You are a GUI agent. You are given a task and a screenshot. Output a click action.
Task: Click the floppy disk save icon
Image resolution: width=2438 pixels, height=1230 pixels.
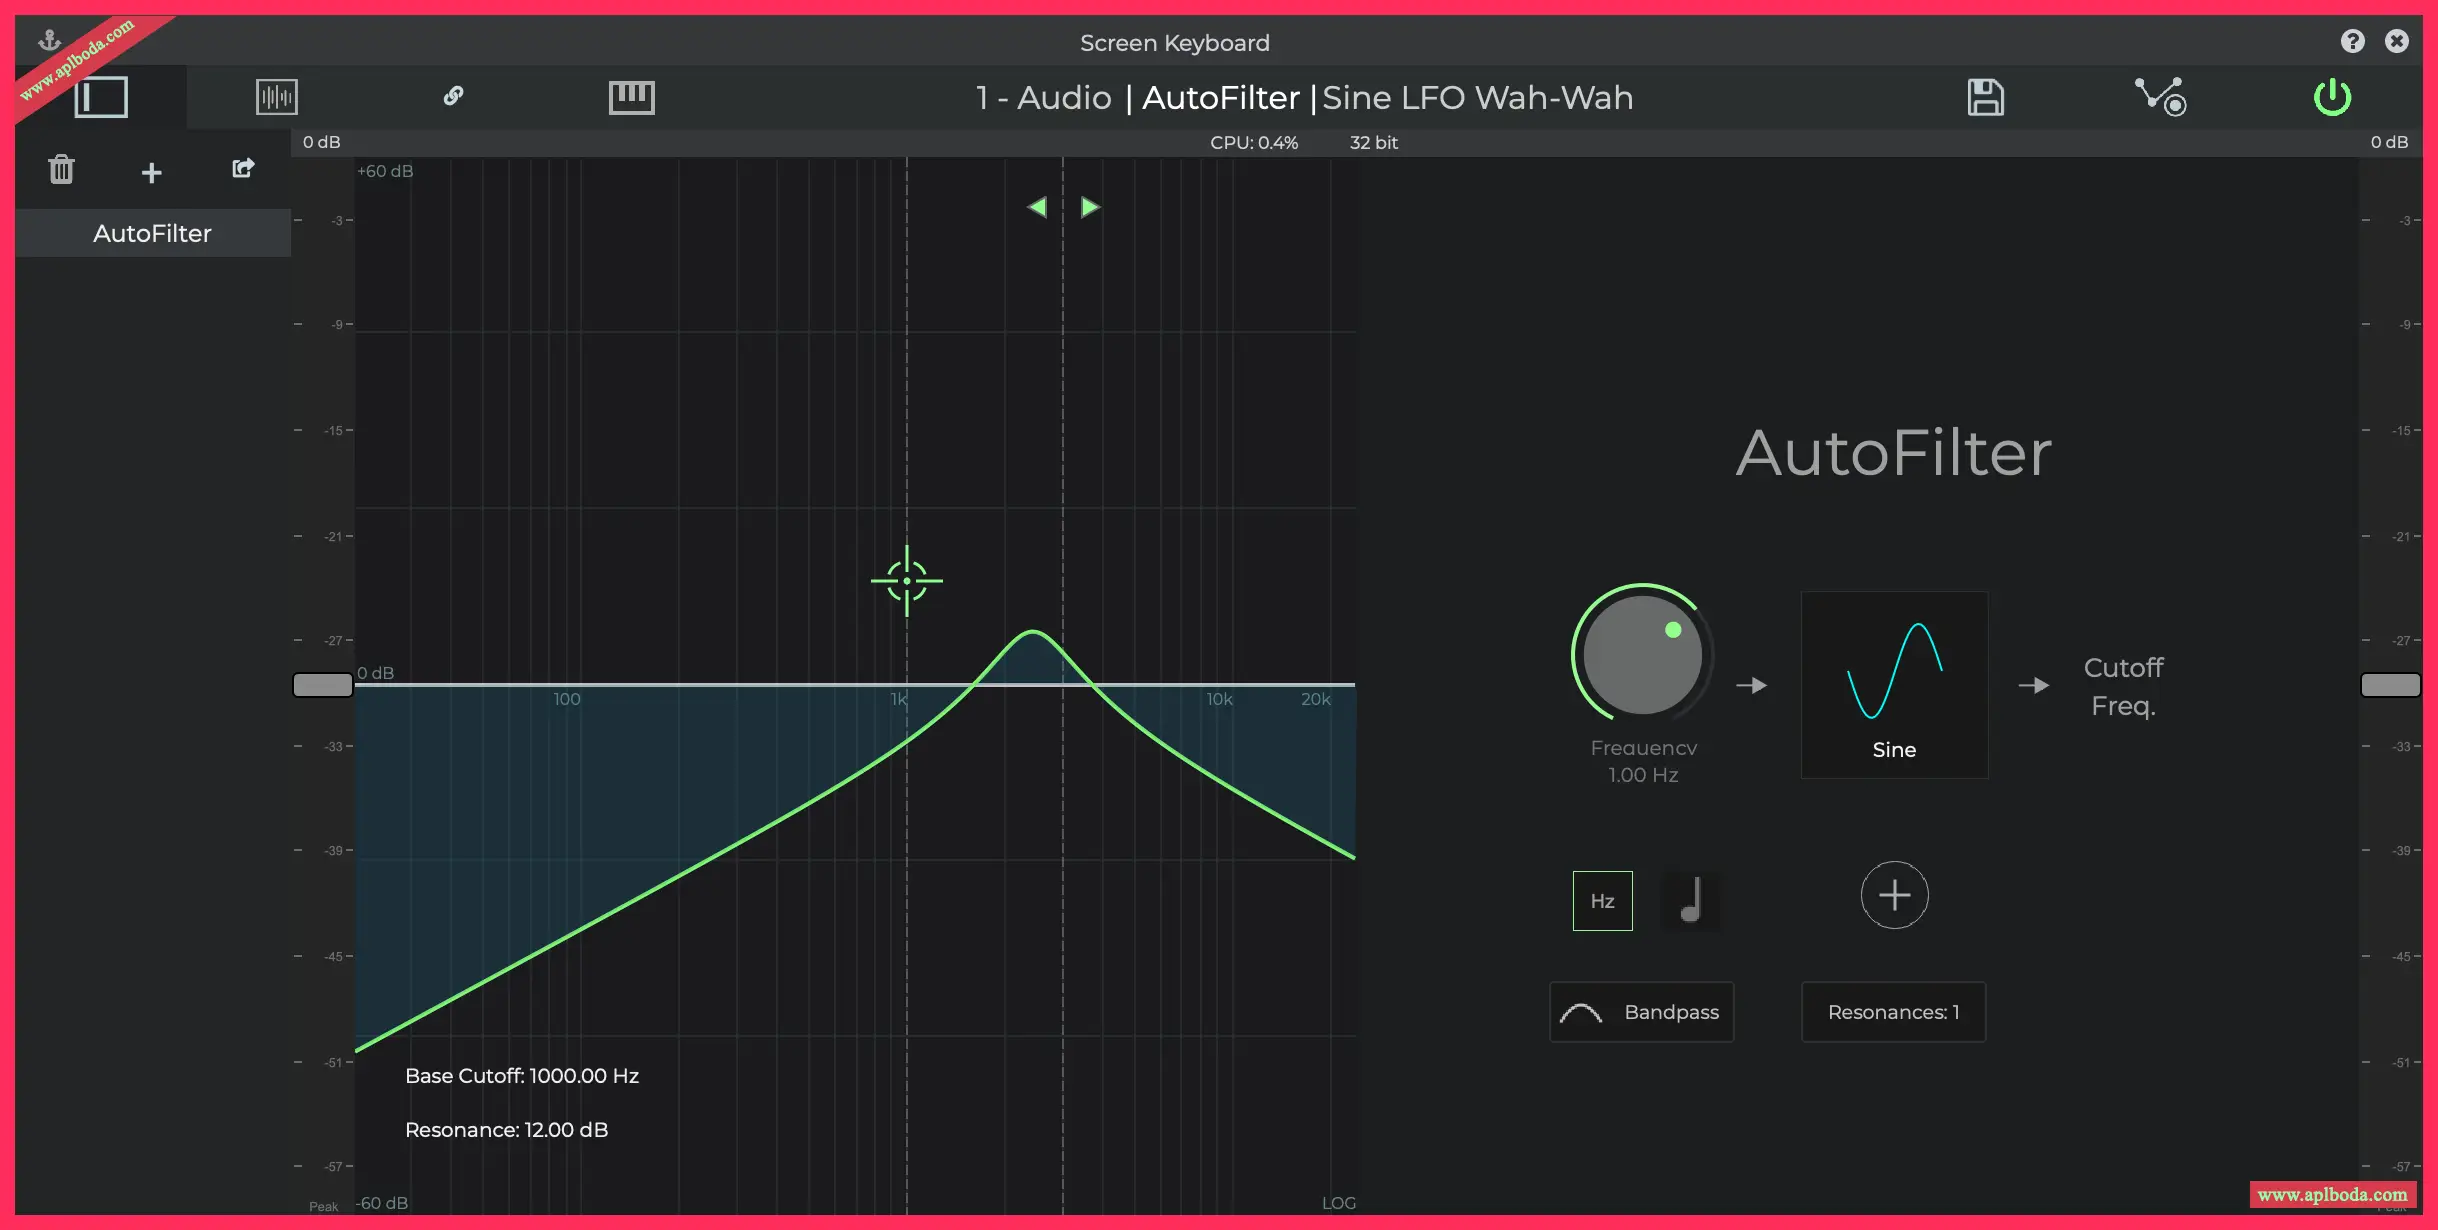tap(1985, 97)
